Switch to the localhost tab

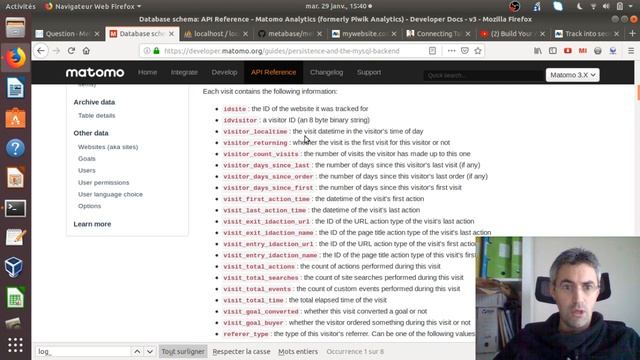tap(216, 34)
